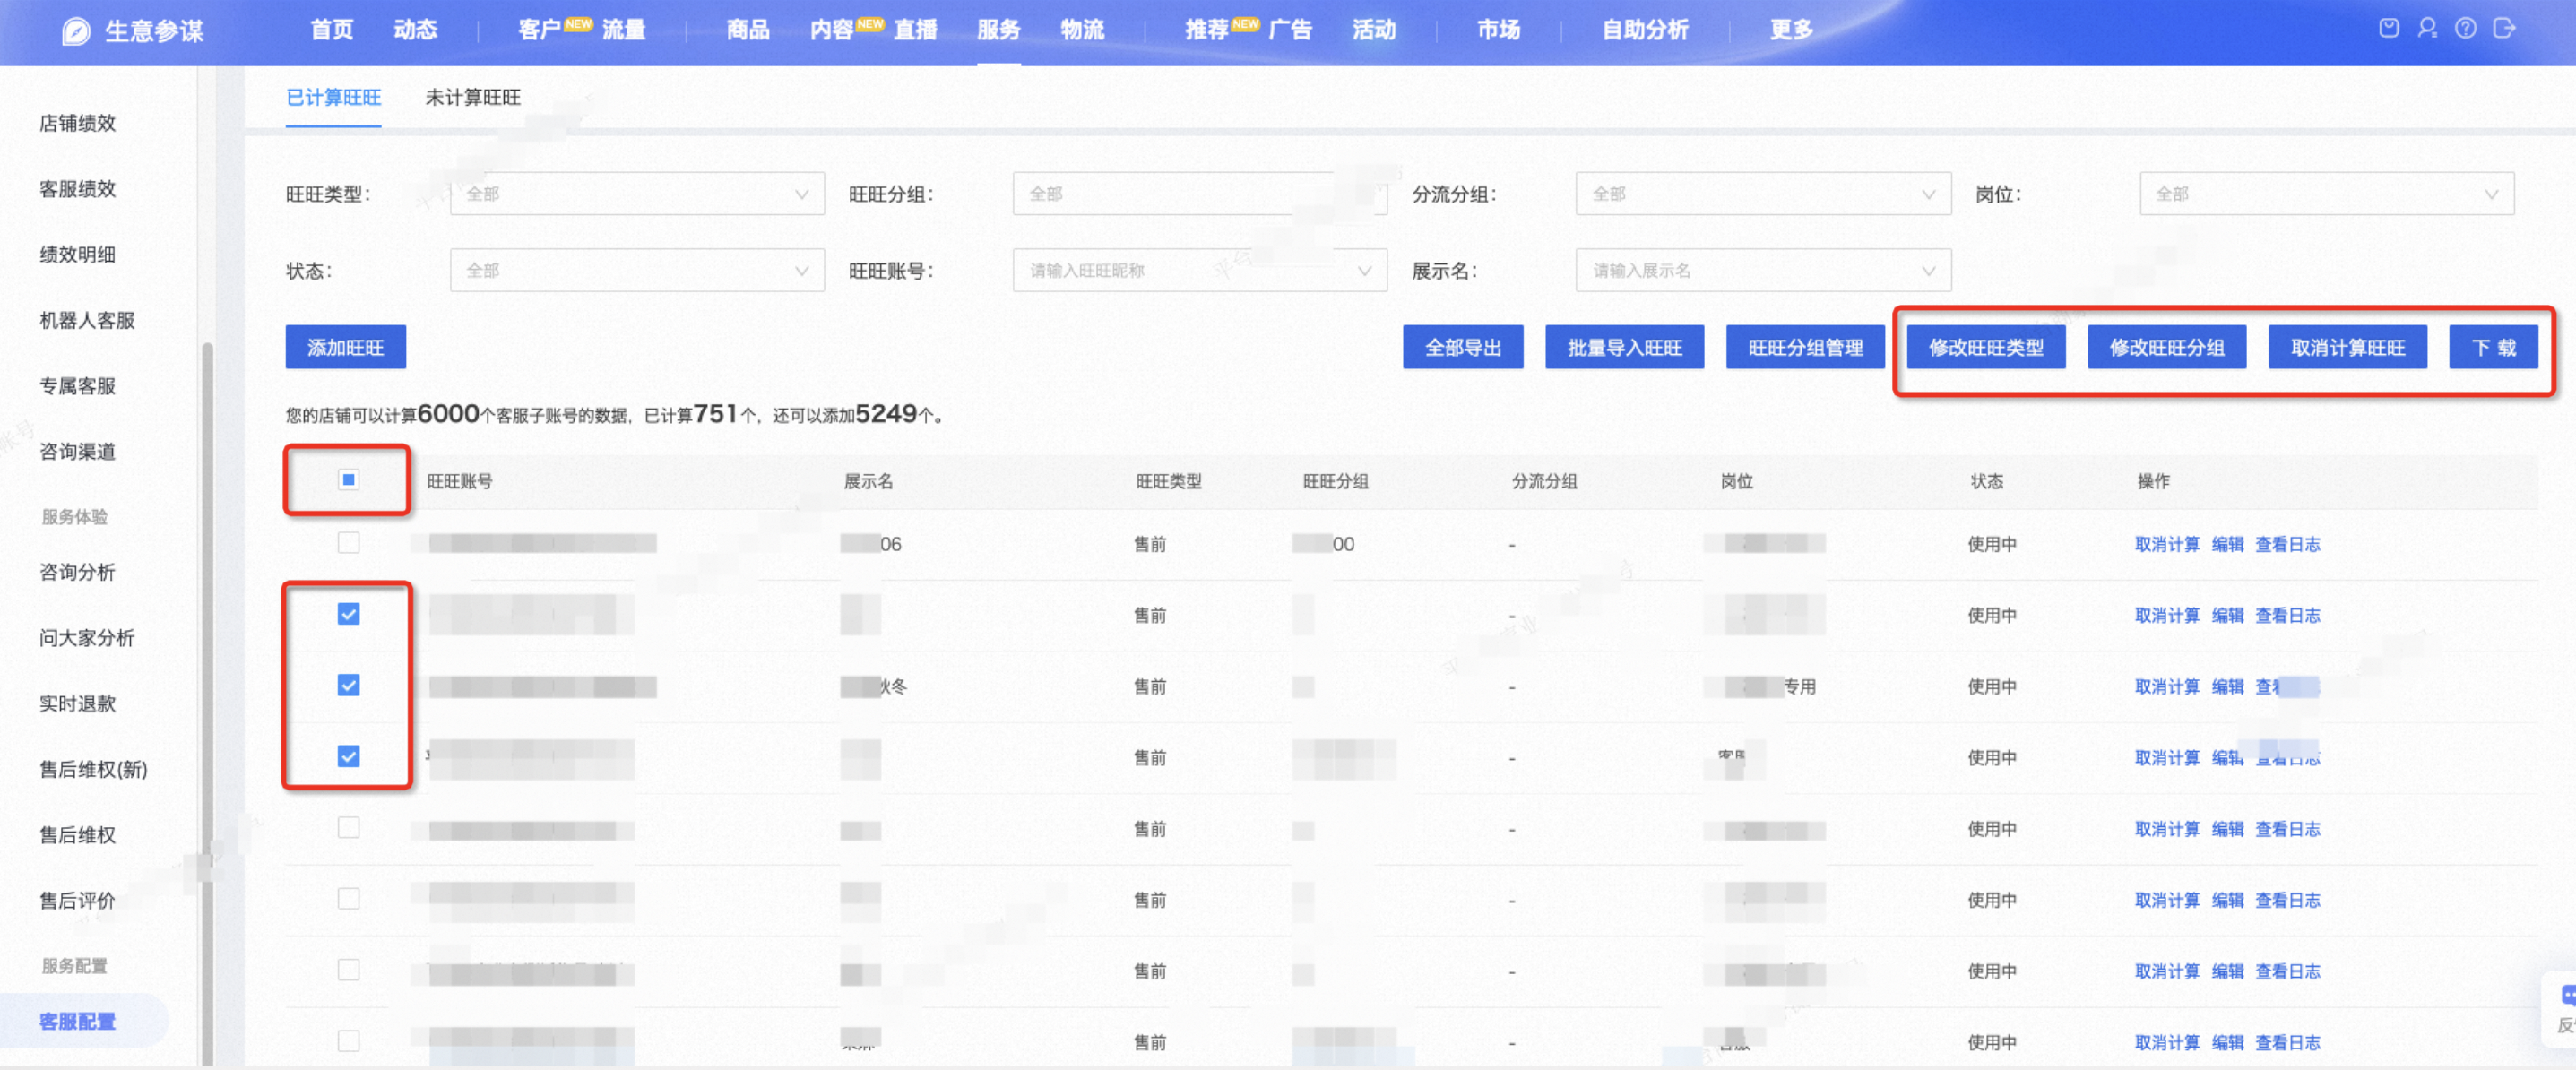The height and width of the screenshot is (1070, 2576).
Task: Open 客服绩效 in the sidebar
Action: point(77,189)
